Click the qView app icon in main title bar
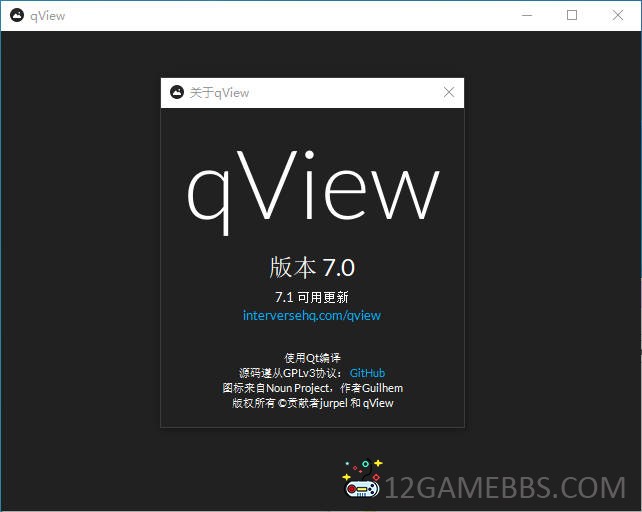Viewport: 642px width, 512px height. (x=17, y=15)
